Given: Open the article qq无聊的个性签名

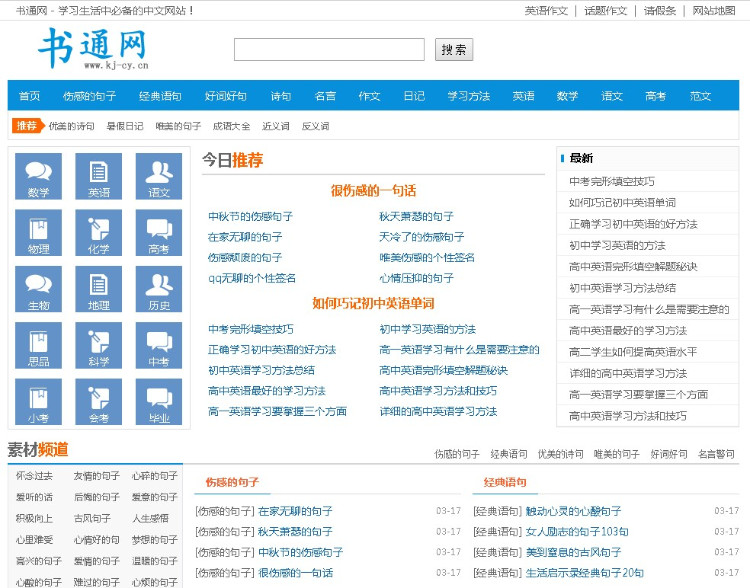Looking at the screenshot, I should [x=252, y=278].
